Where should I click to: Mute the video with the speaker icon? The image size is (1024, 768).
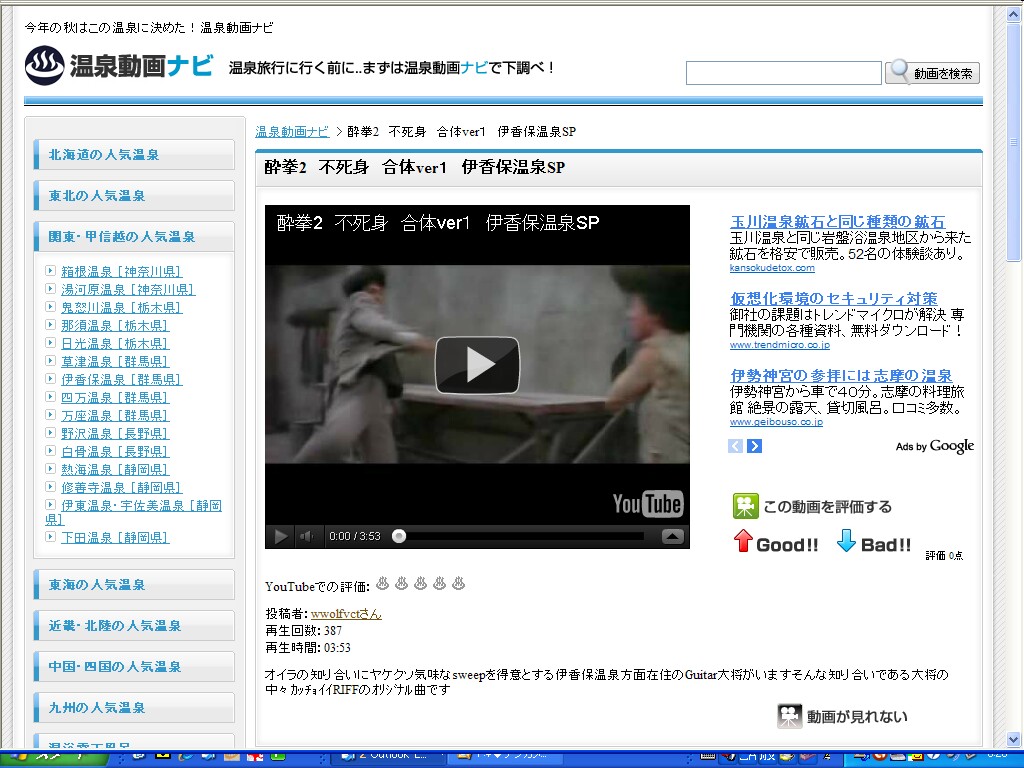[x=306, y=536]
